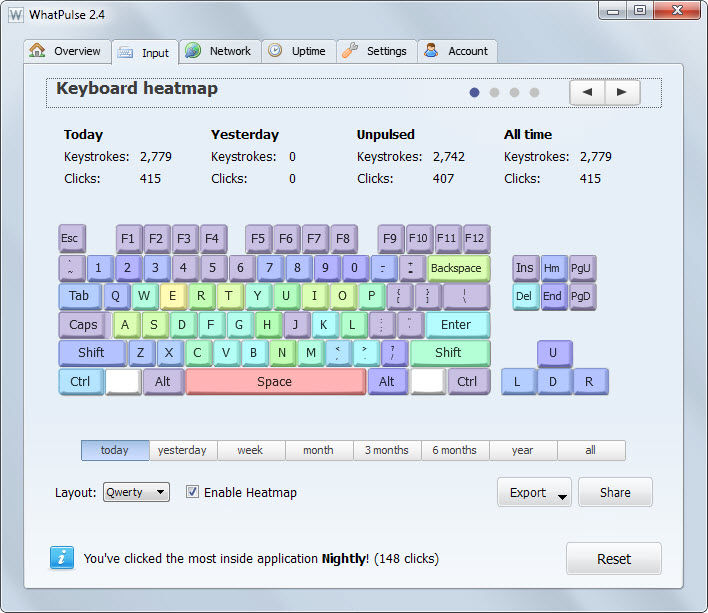Image resolution: width=708 pixels, height=613 pixels.
Task: Select the 6 months time range
Action: (455, 450)
